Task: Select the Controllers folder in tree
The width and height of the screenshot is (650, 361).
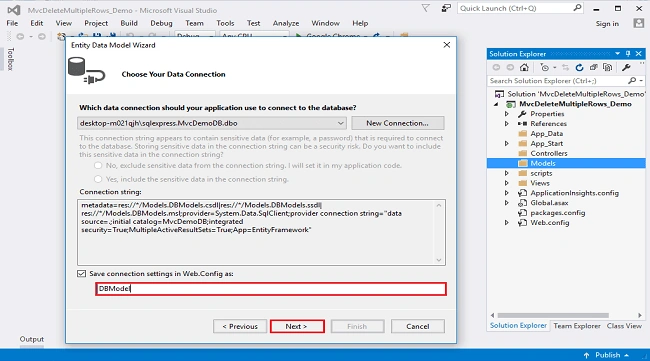Action: pyautogui.click(x=549, y=153)
